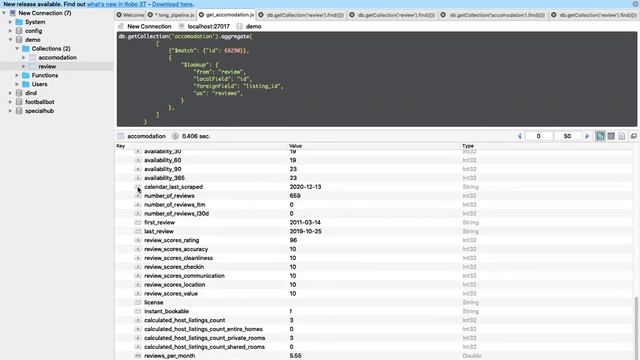
Task: Click the accomodation collection icon above results
Action: [x=121, y=136]
